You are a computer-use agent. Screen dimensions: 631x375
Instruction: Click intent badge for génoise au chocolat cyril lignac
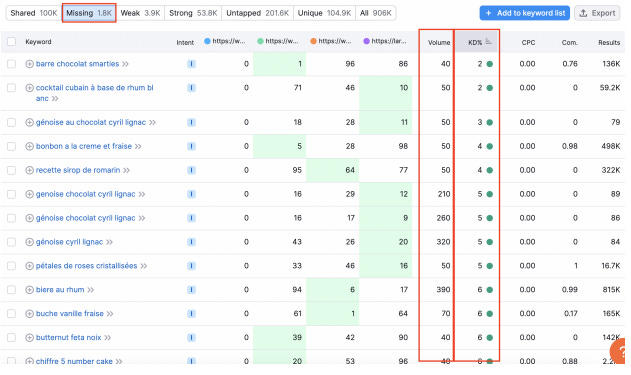[x=192, y=122]
